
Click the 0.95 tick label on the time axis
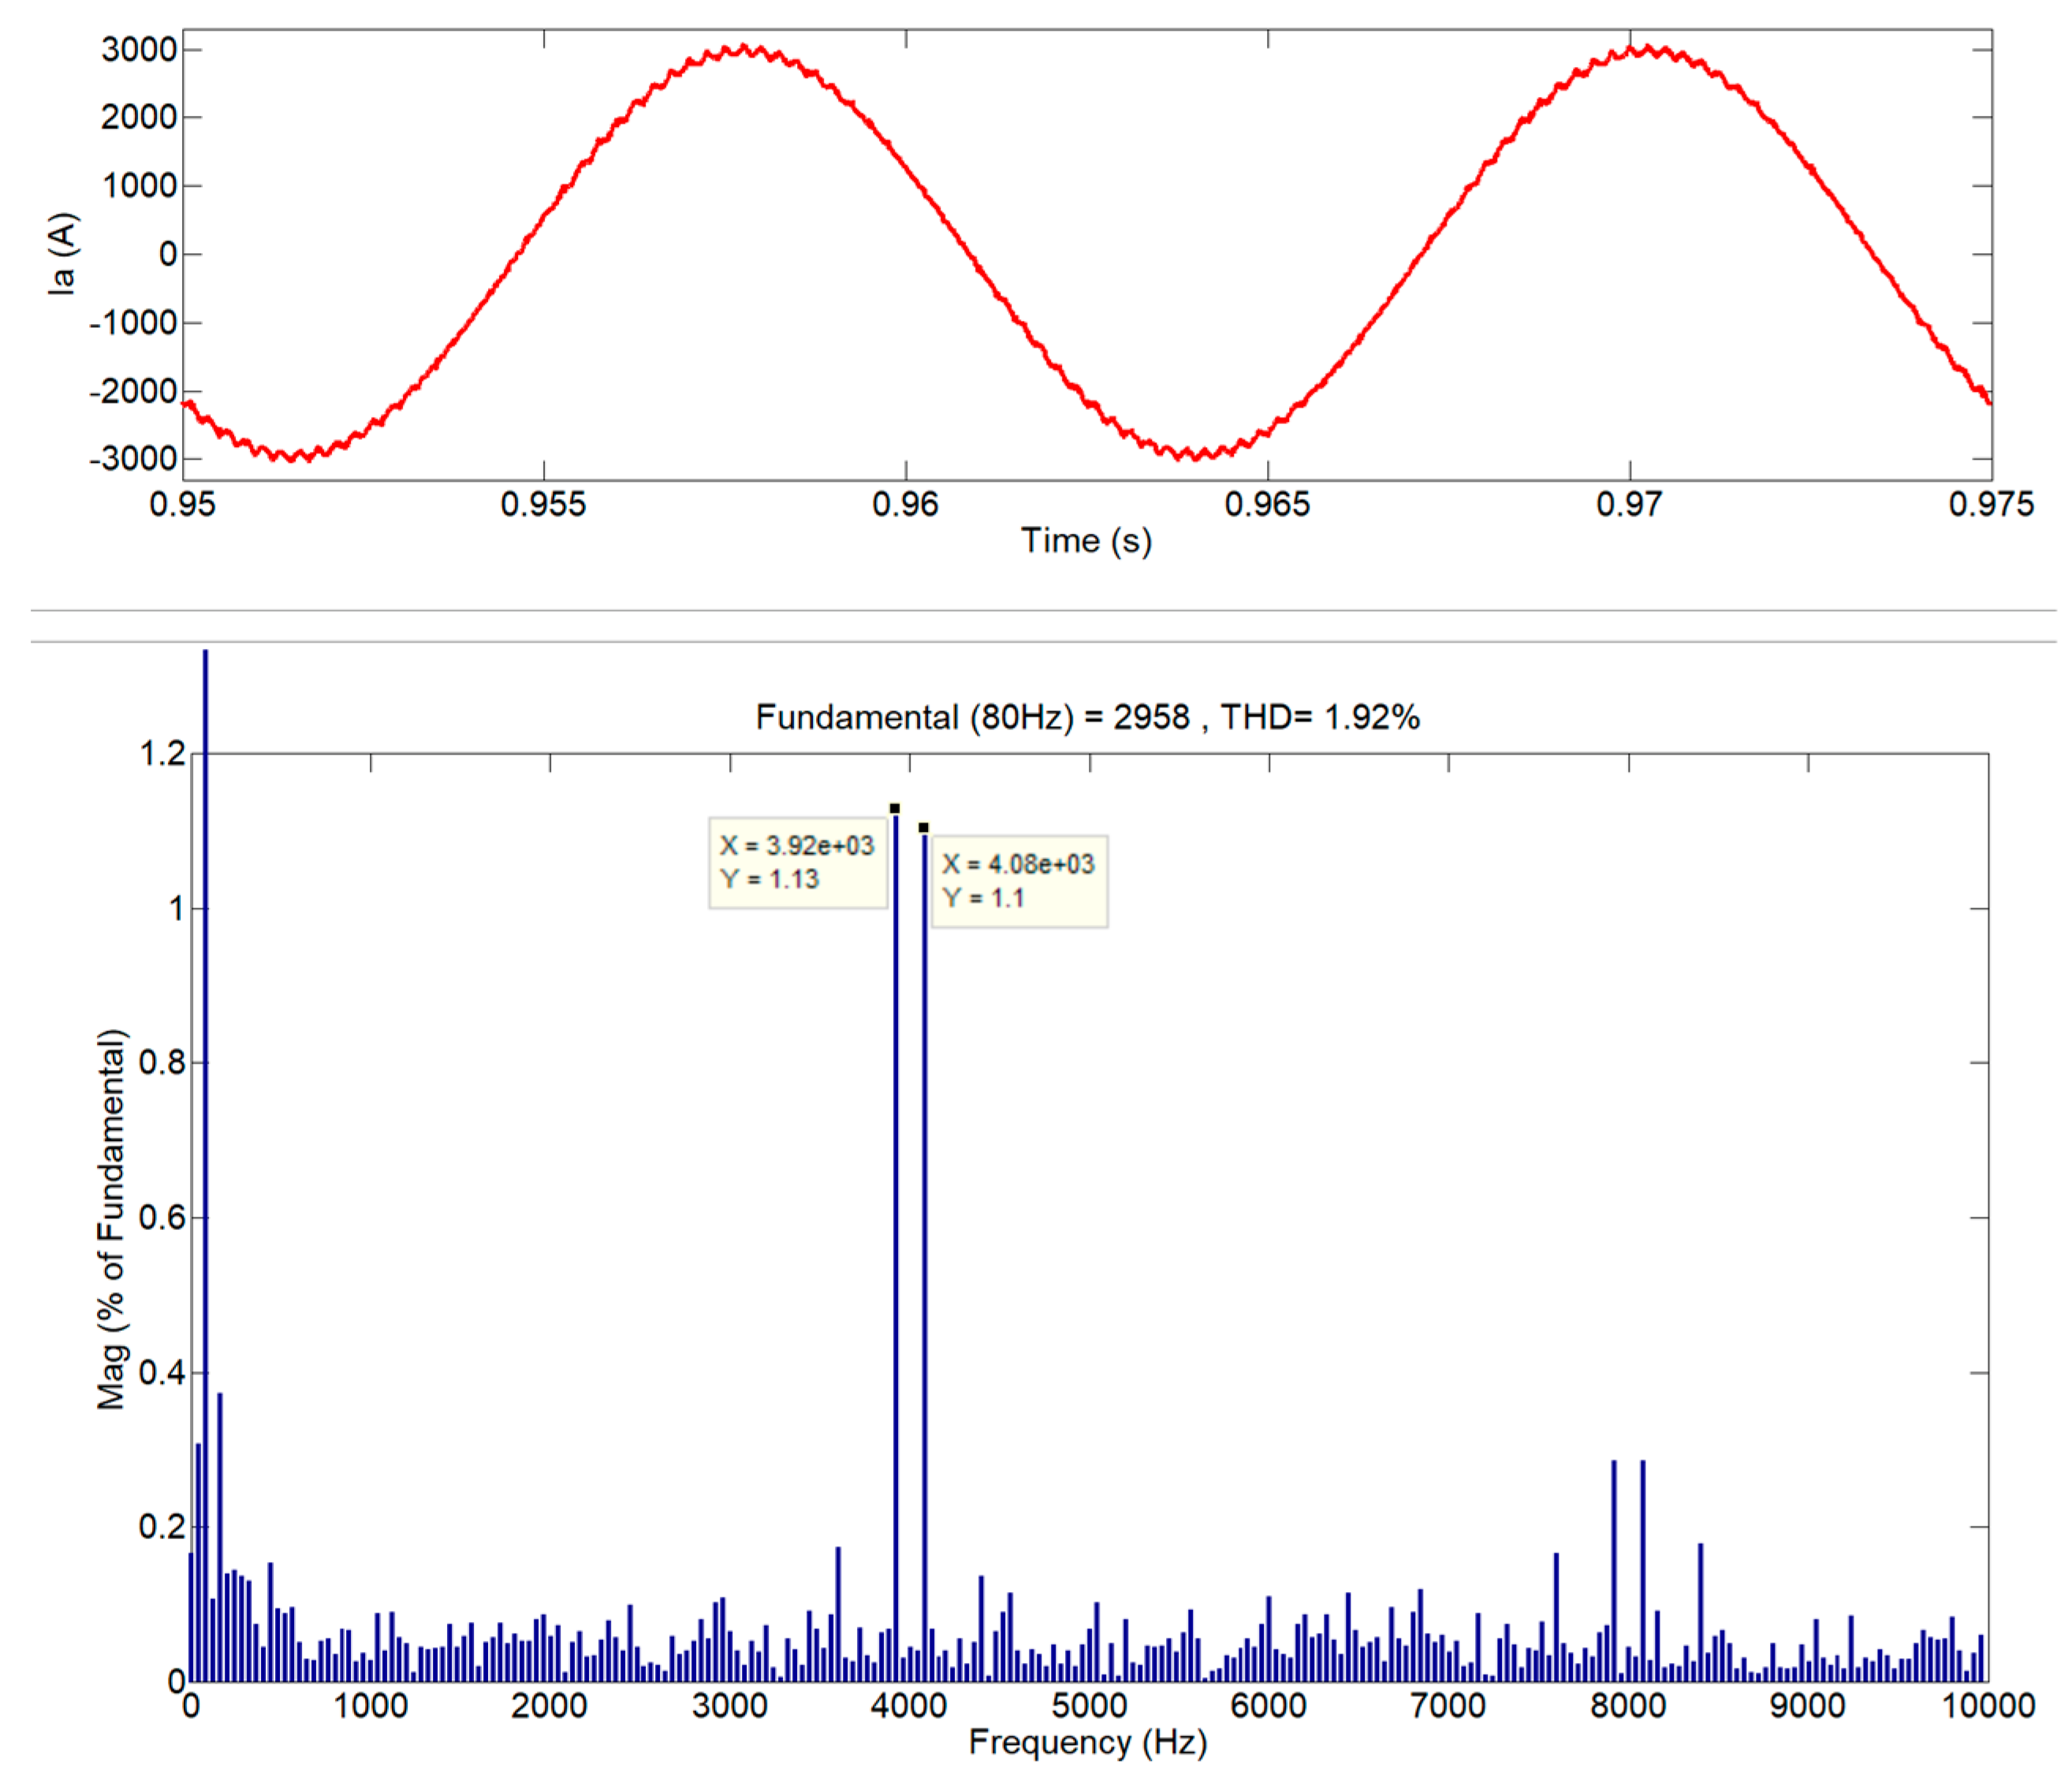[182, 503]
